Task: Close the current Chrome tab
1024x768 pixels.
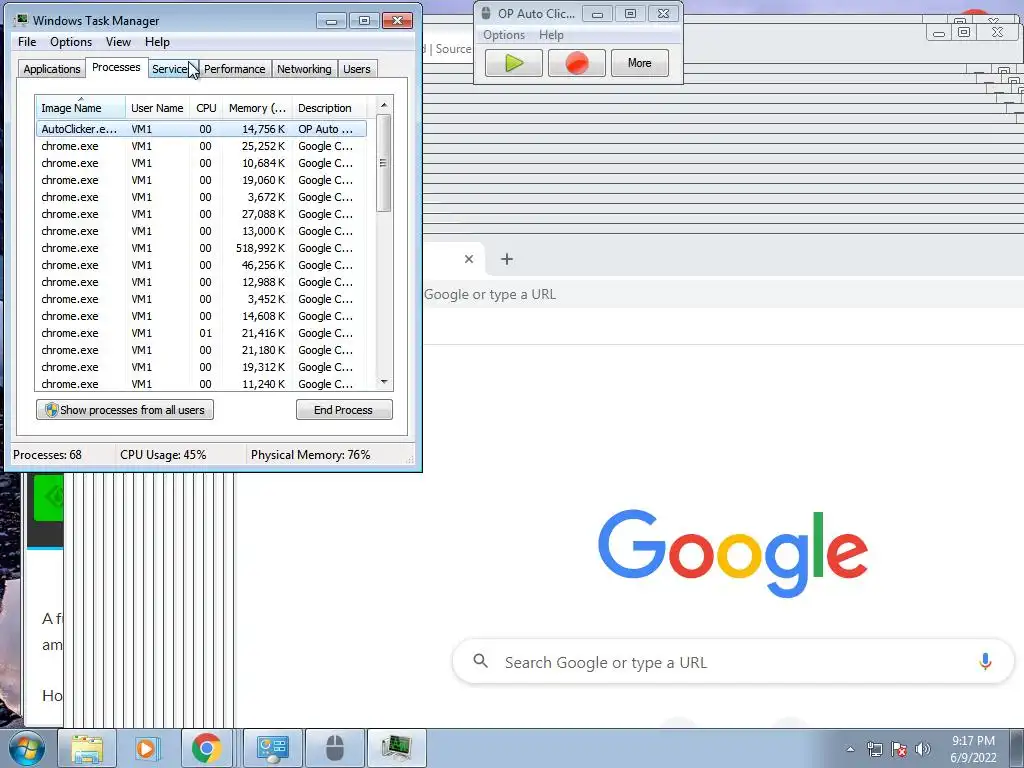Action: tap(469, 259)
